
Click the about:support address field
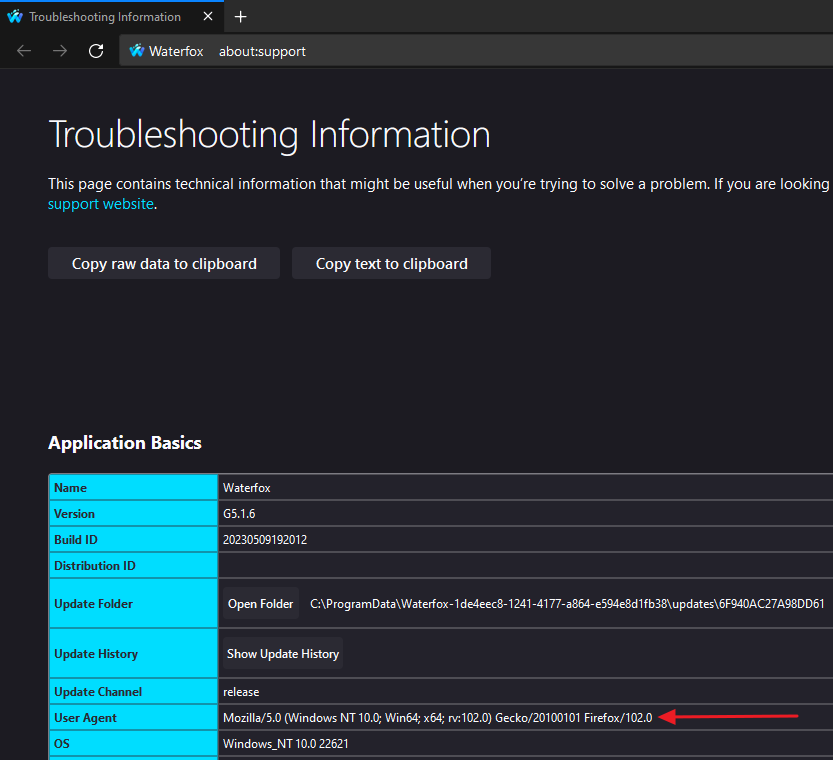pos(262,51)
